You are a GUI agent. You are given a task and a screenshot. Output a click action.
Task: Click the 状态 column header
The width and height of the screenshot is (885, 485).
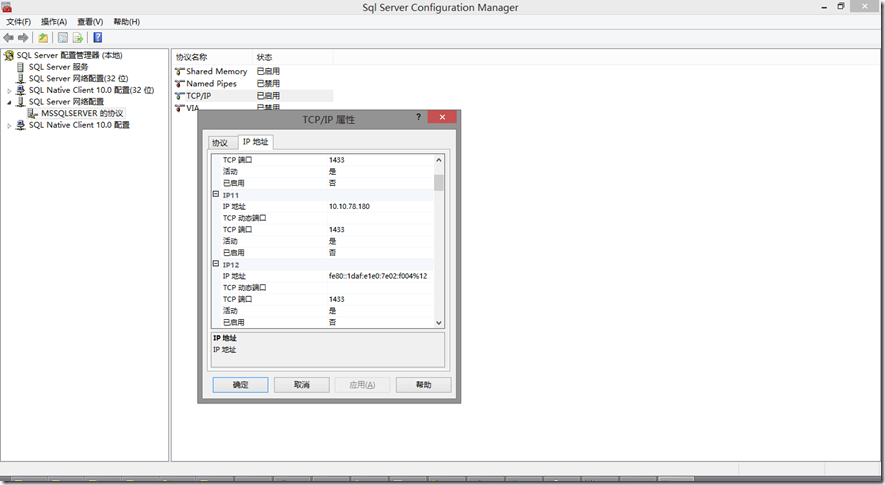[292, 57]
